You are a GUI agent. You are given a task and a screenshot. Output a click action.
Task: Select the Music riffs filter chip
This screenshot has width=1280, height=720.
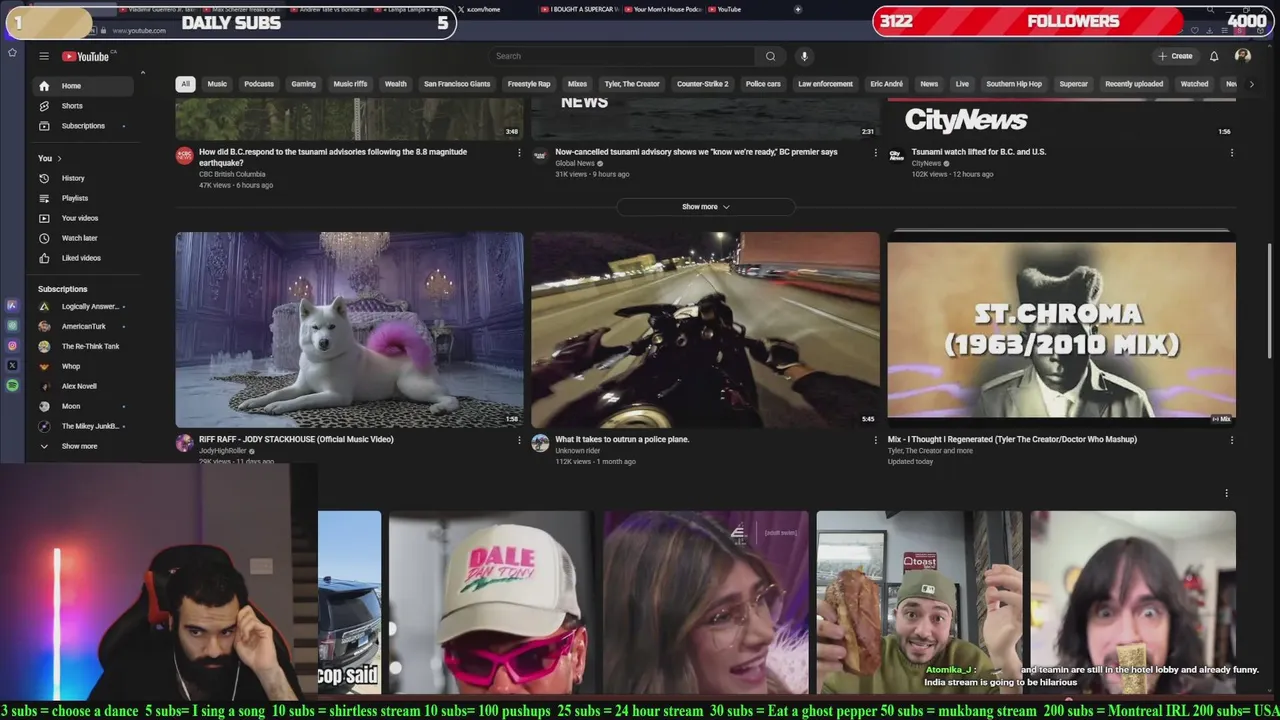tap(350, 84)
